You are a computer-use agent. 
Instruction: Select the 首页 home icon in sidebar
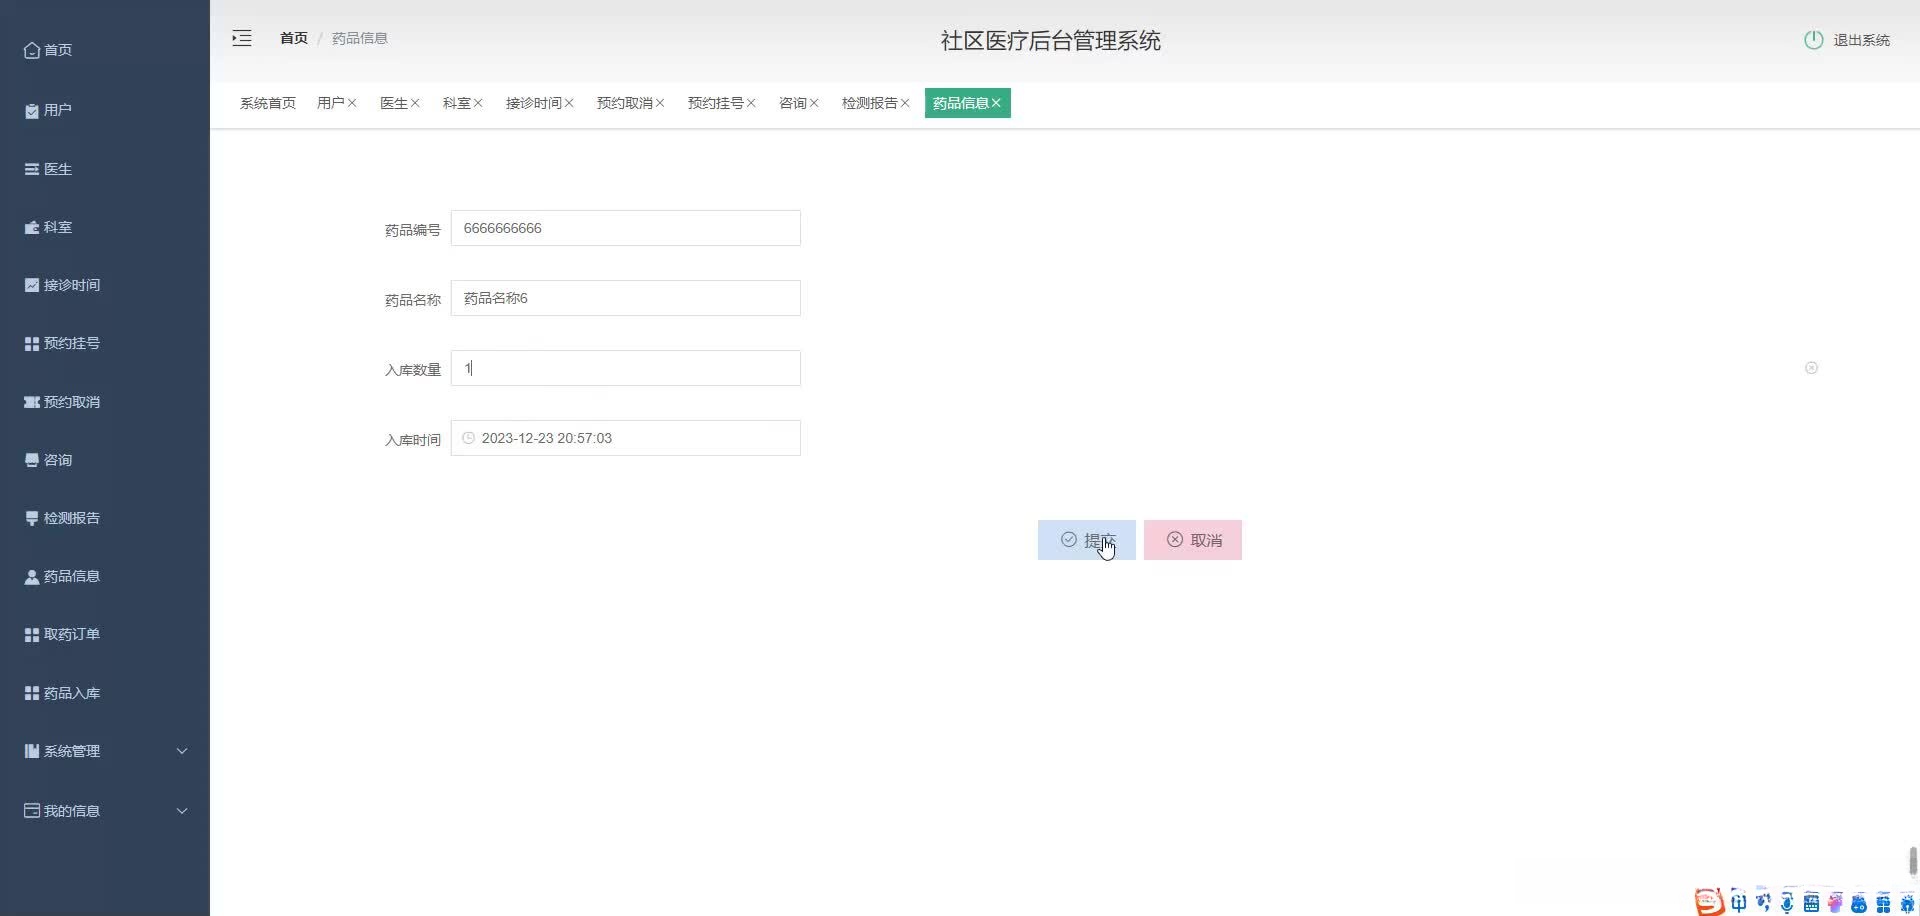(x=31, y=49)
